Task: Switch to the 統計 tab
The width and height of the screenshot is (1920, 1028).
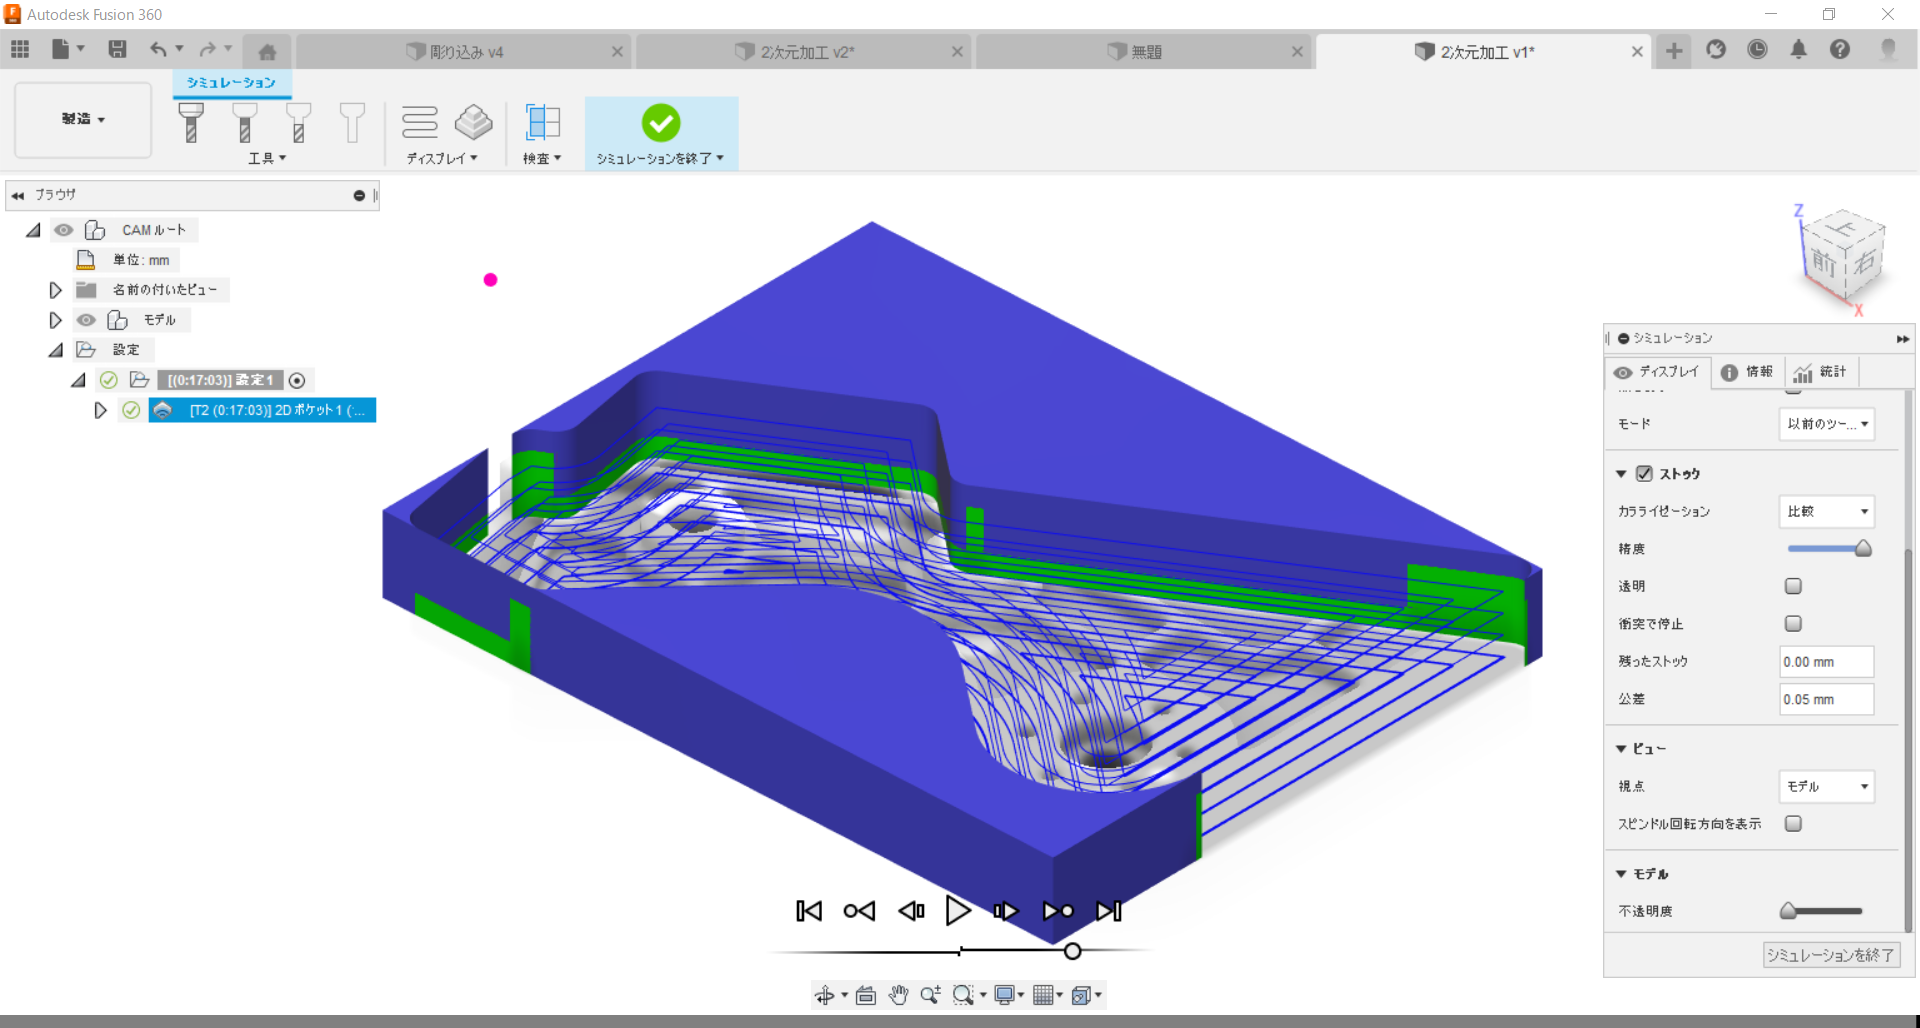Action: click(1821, 372)
